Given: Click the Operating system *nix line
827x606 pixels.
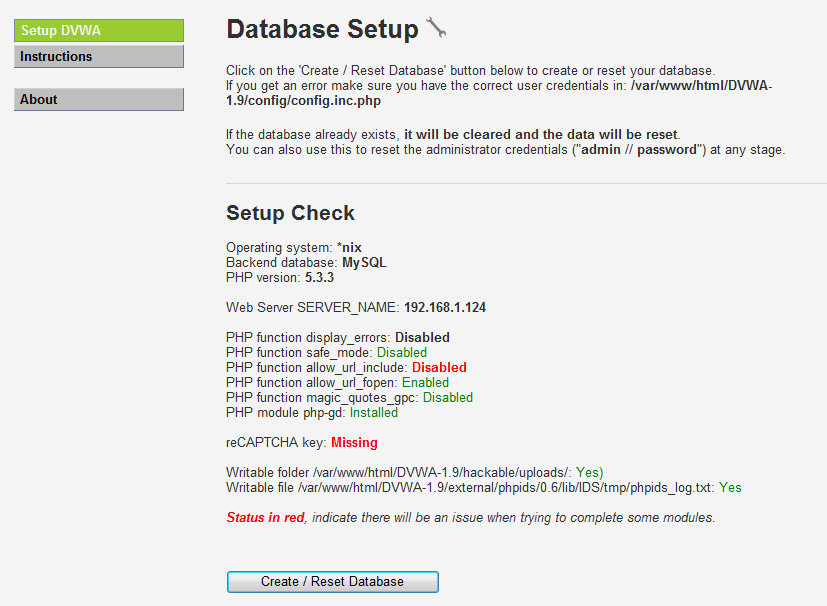Looking at the screenshot, I should 294,247.
